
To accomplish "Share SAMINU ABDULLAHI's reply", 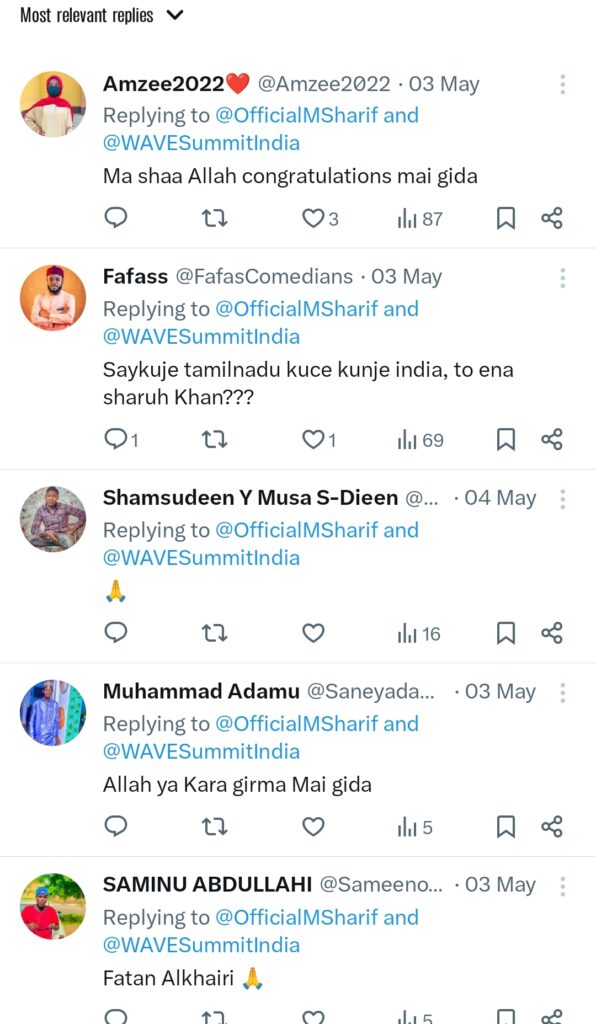I will (x=551, y=1015).
